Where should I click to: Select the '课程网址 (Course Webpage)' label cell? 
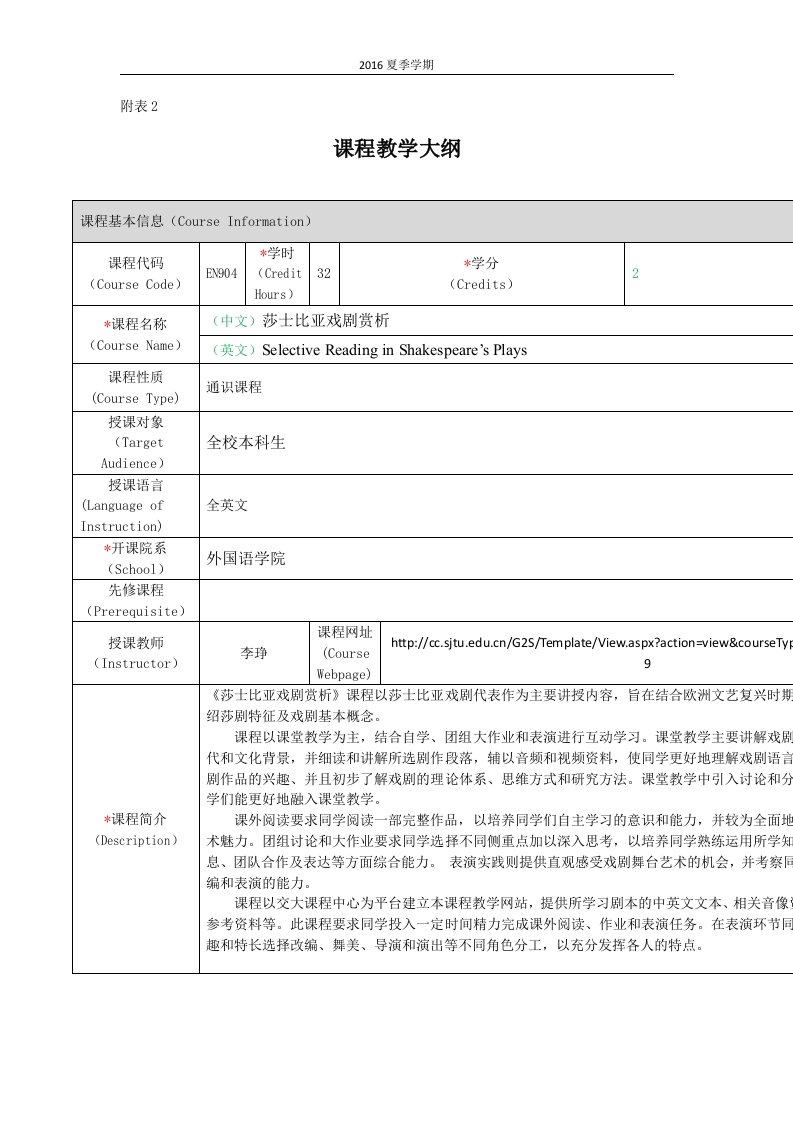pyautogui.click(x=344, y=653)
